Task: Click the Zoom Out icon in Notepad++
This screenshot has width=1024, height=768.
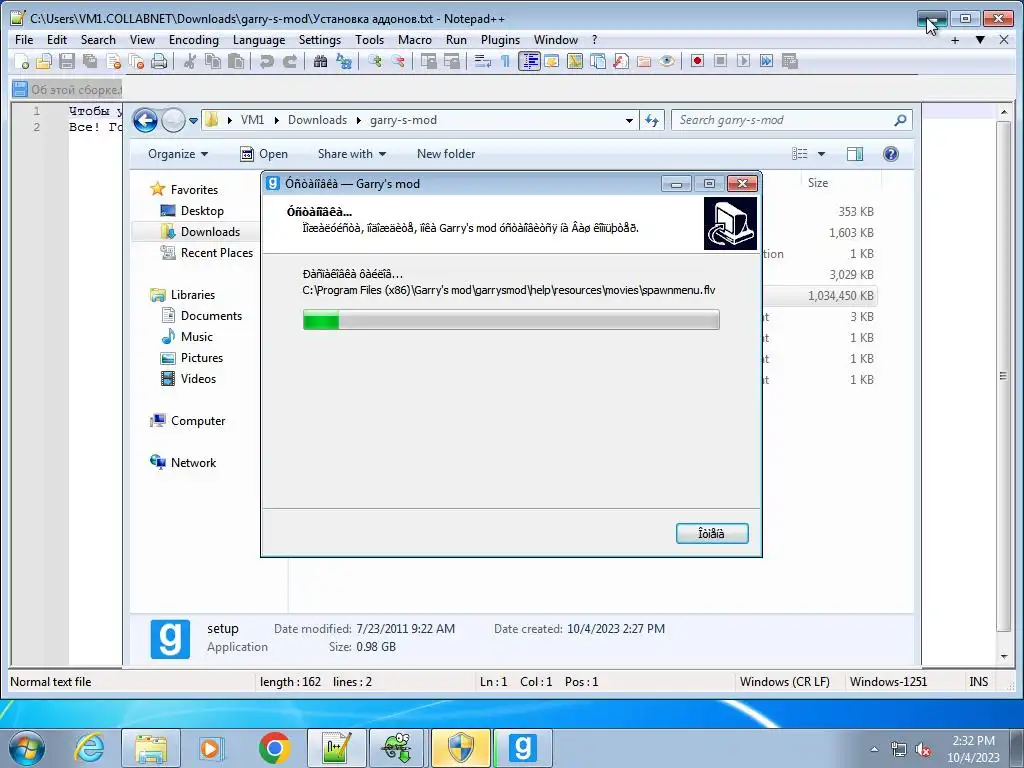Action: tap(397, 61)
